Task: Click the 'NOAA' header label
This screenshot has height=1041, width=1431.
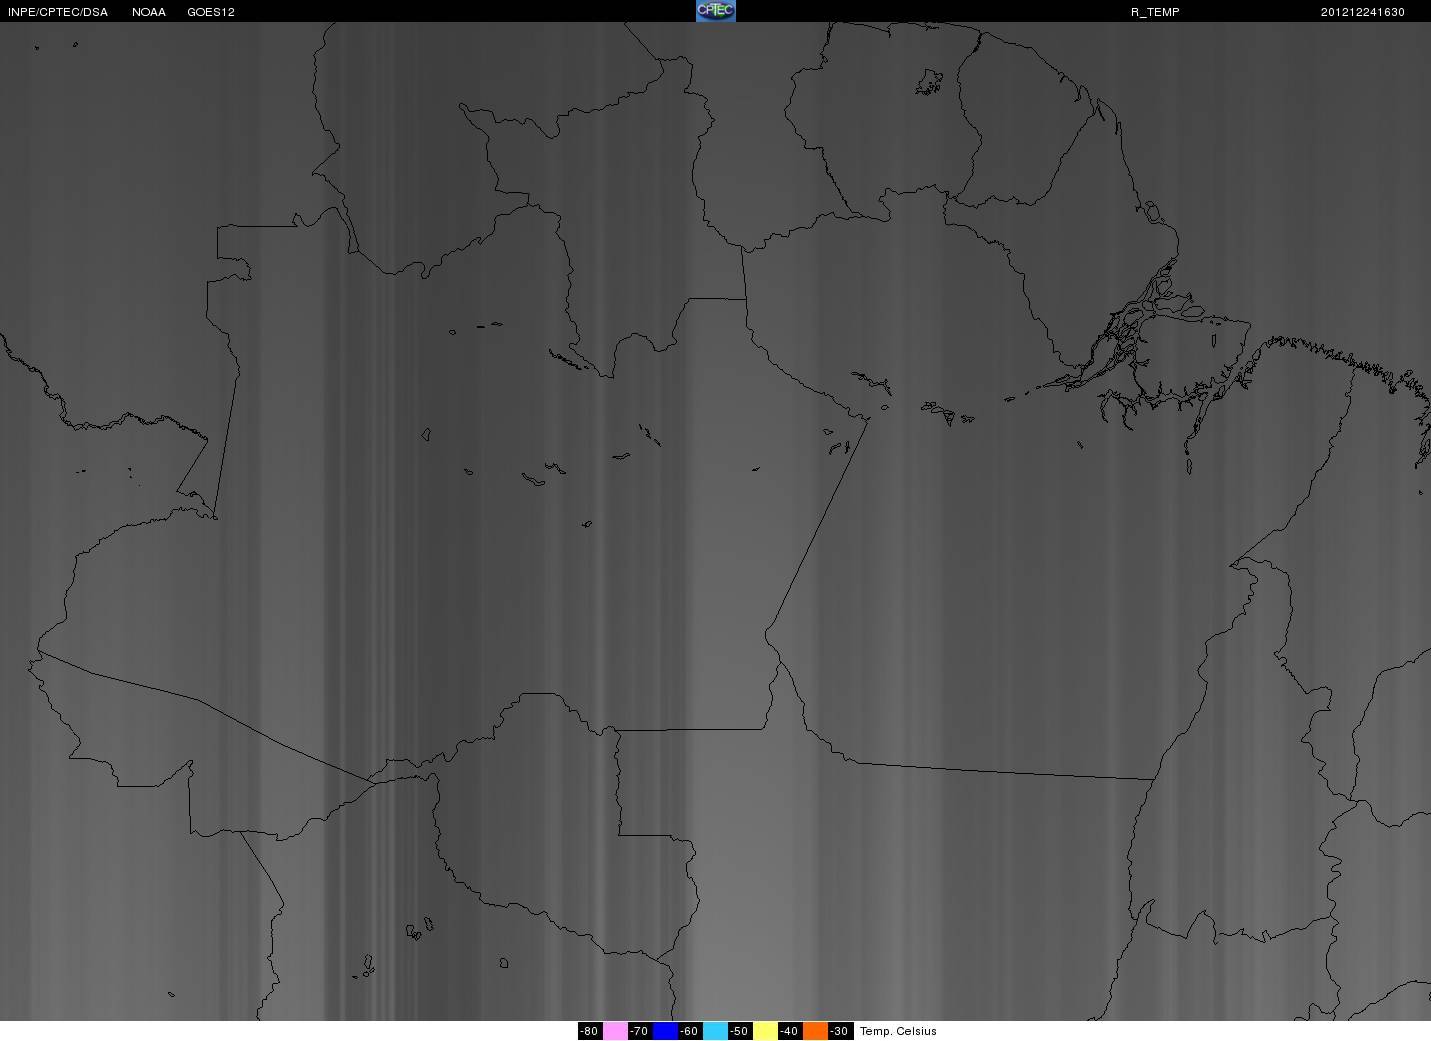Action: (149, 12)
